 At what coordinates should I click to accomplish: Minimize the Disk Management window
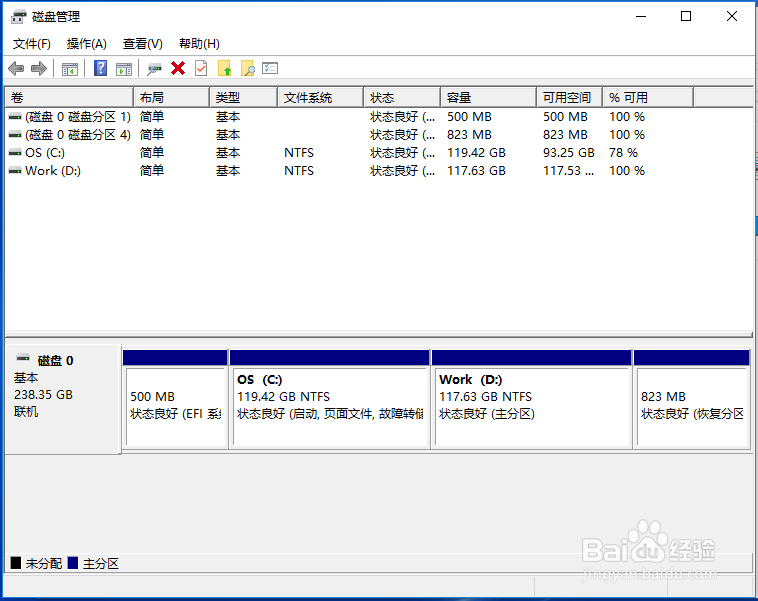tap(641, 16)
